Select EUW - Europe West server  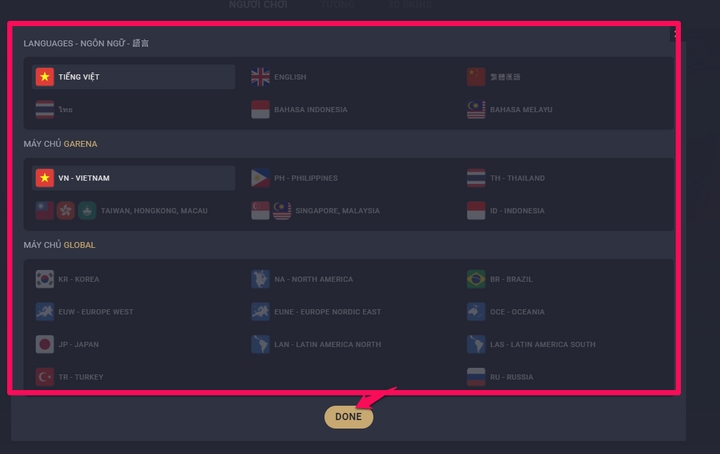click(95, 312)
